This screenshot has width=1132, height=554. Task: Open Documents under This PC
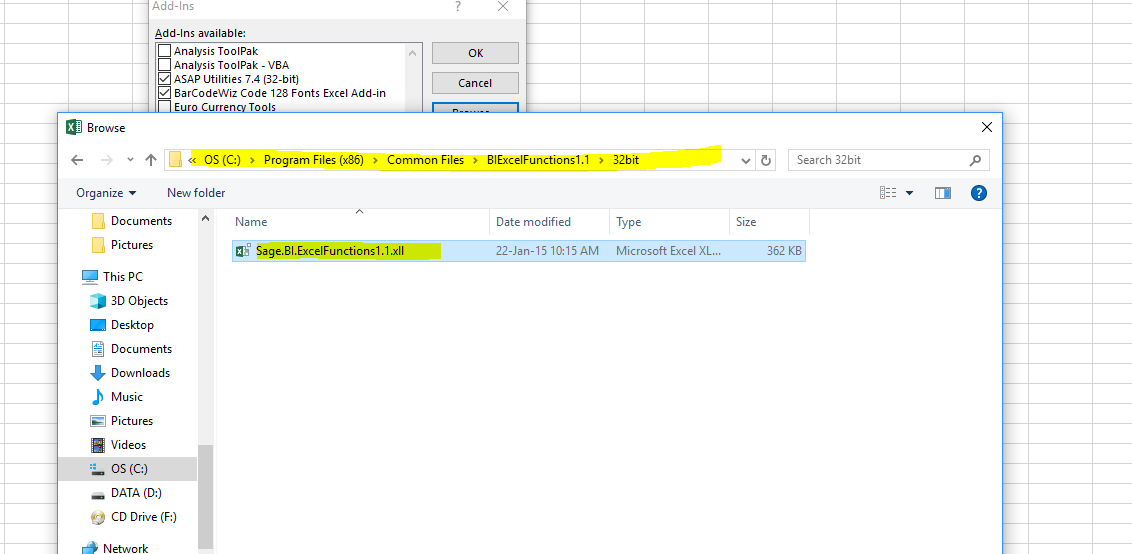click(131, 349)
